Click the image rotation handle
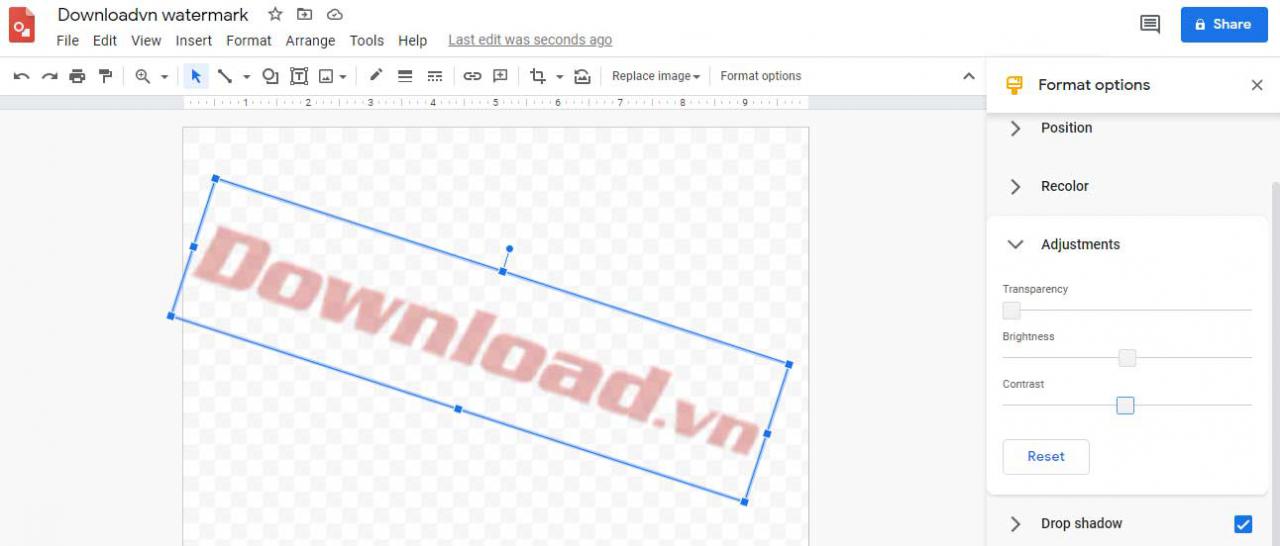Image resolution: width=1280 pixels, height=546 pixels. pyautogui.click(x=510, y=249)
